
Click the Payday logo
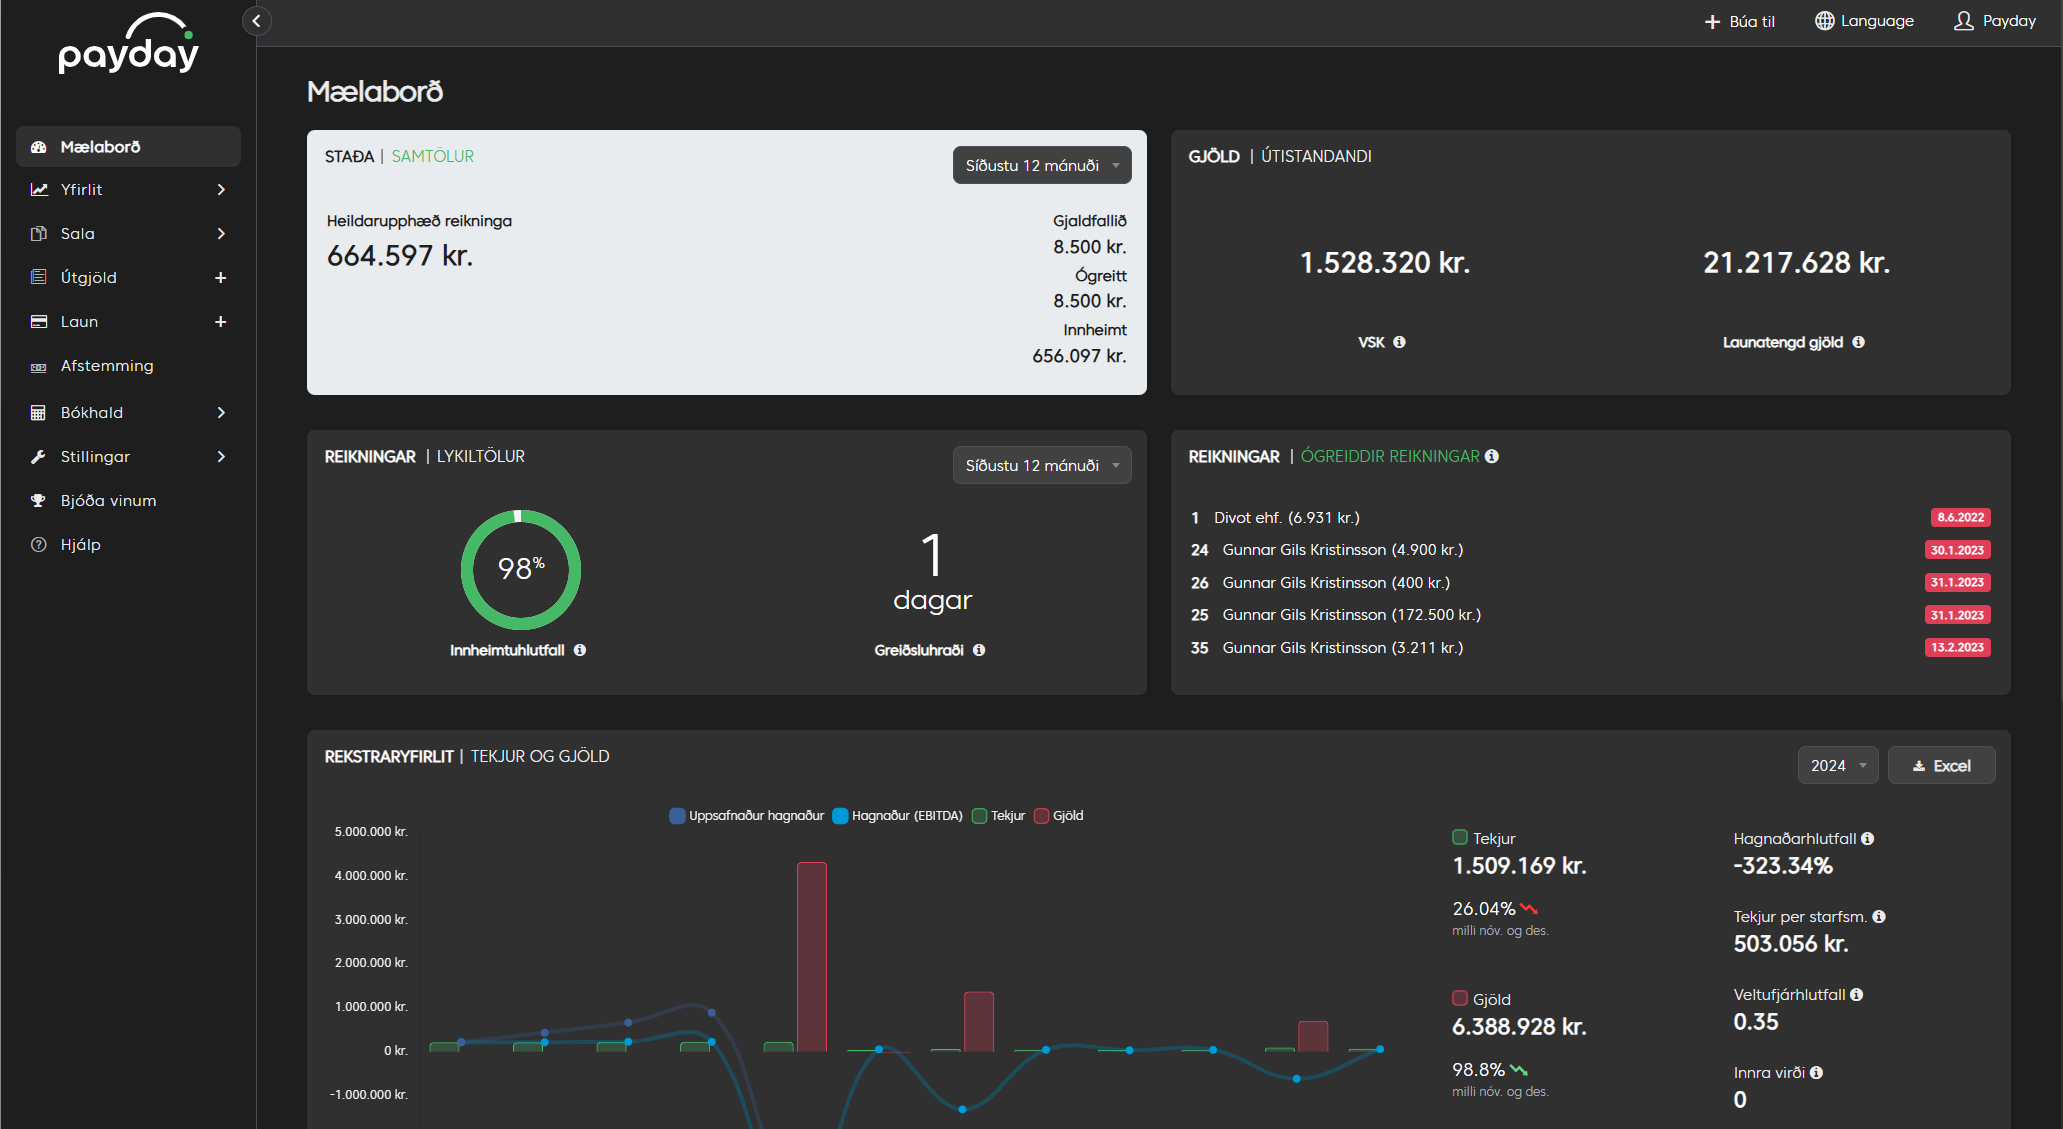(129, 45)
